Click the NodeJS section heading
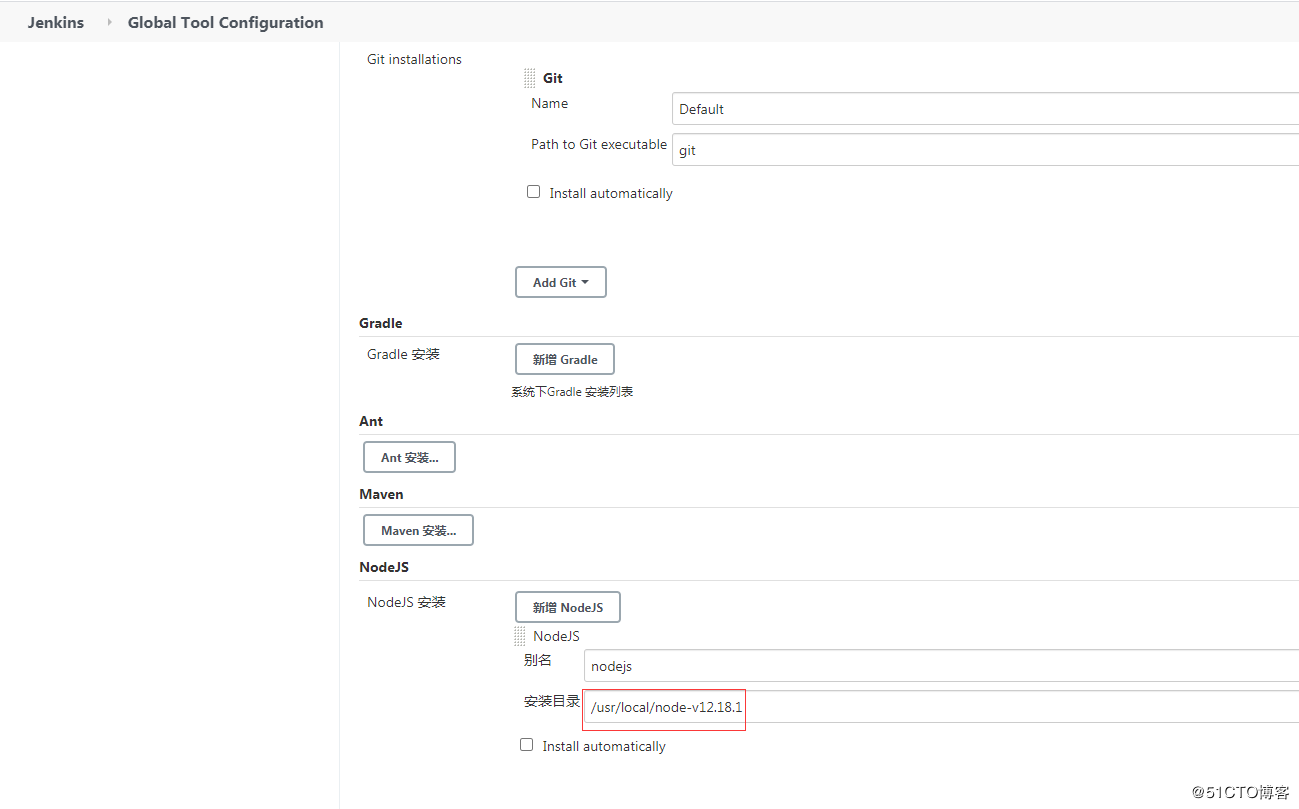 point(384,567)
